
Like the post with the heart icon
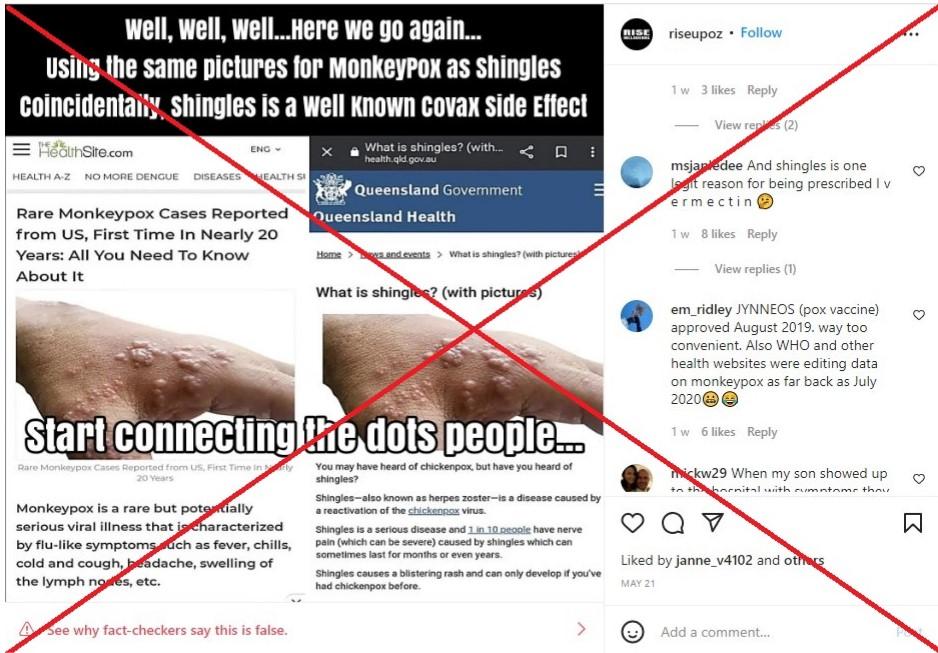coord(632,523)
